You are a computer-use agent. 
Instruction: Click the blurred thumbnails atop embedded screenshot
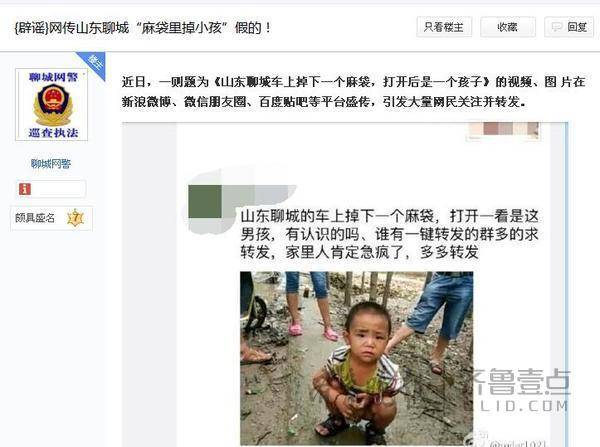[504, 131]
